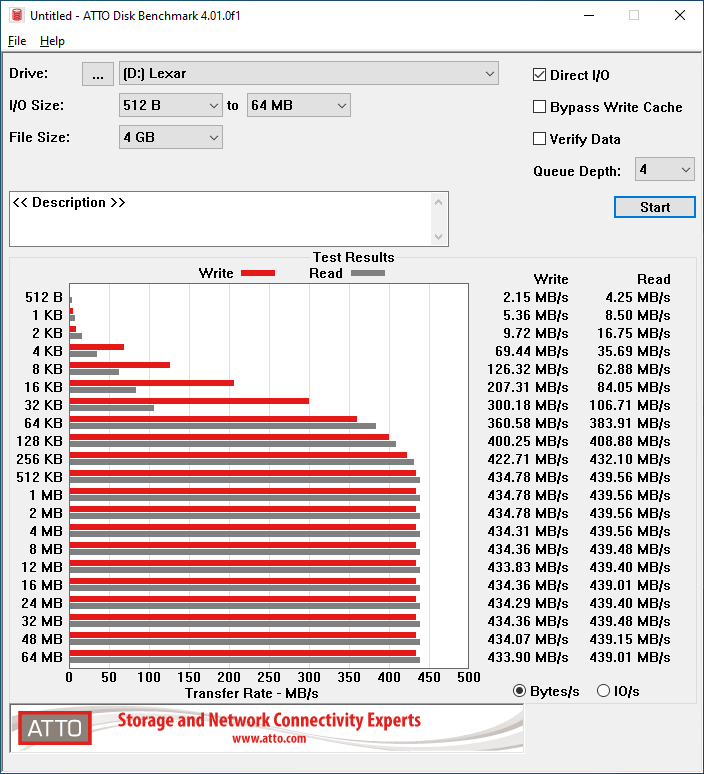Click the ATTO app icon in title bar

[17, 15]
